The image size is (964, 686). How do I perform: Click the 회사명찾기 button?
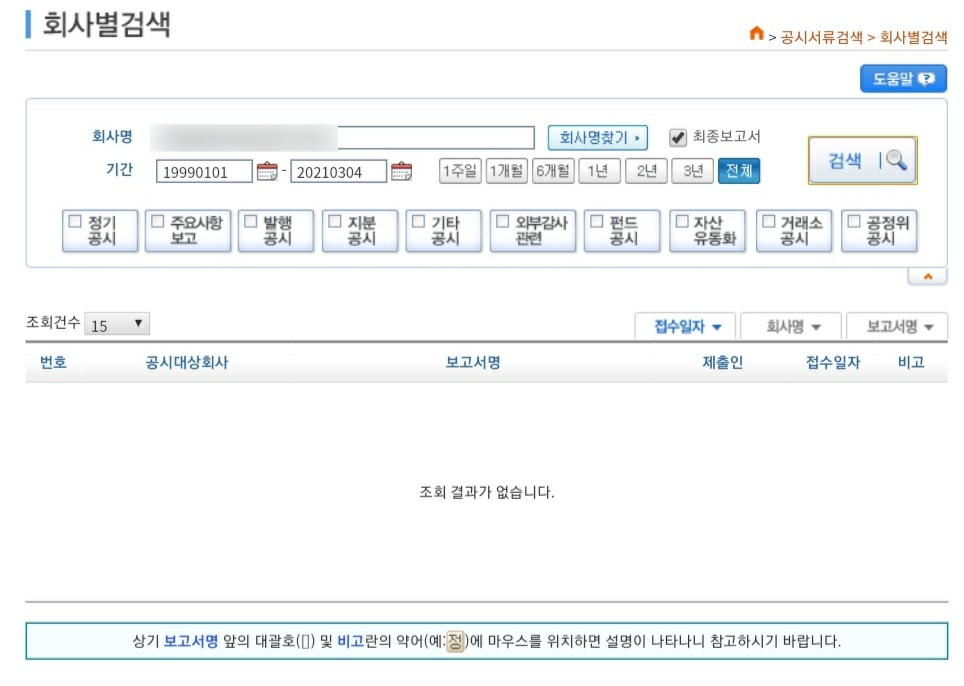(x=597, y=137)
